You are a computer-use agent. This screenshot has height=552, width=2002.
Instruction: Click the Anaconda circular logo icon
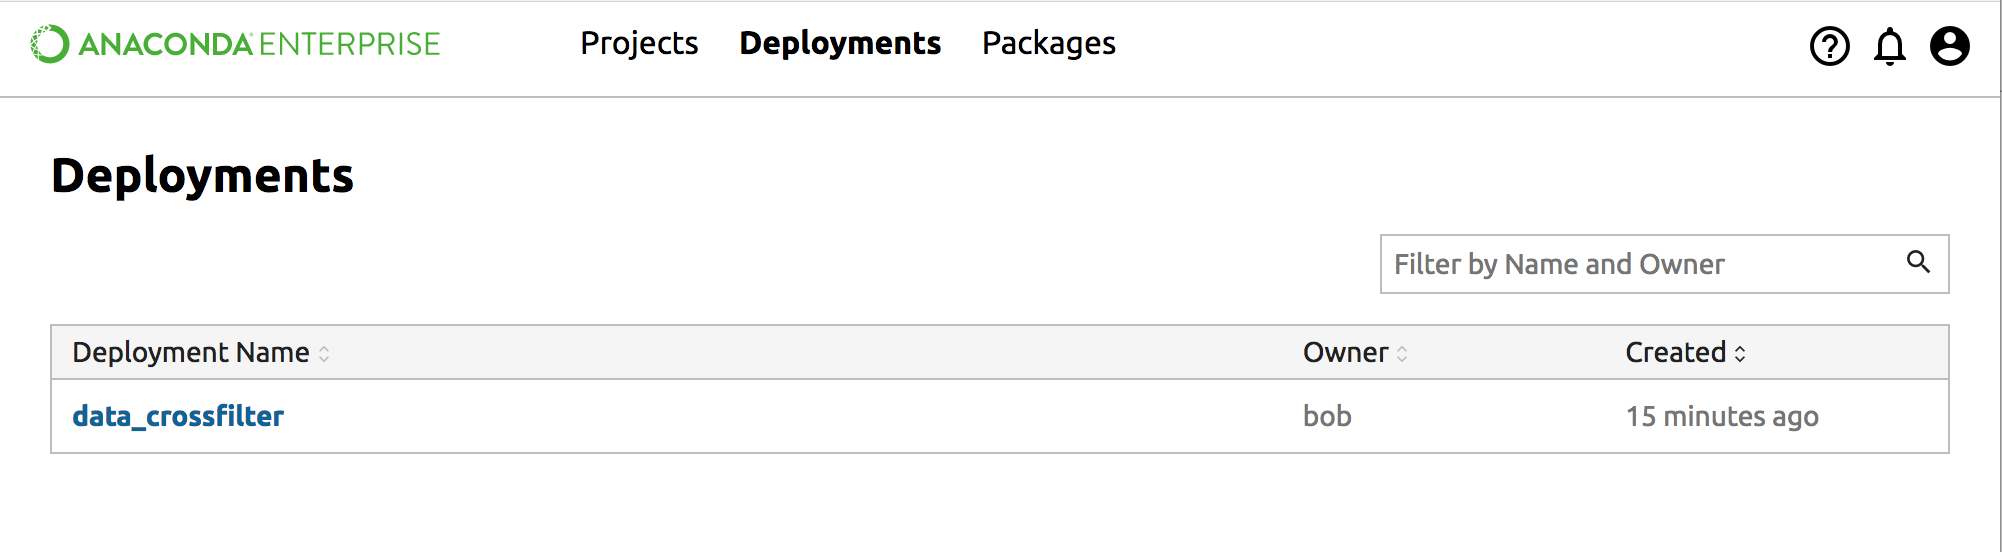[50, 44]
